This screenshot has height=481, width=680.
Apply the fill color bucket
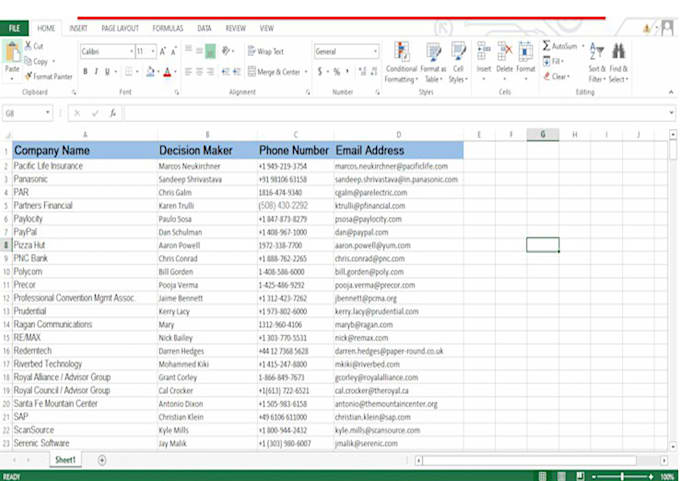(x=150, y=72)
